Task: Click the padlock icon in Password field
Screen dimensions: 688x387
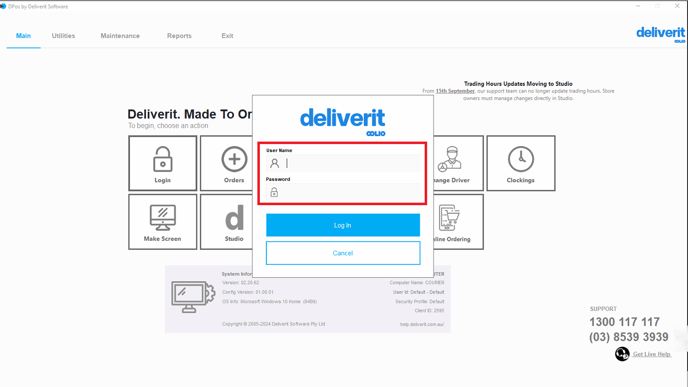Action: (x=274, y=192)
